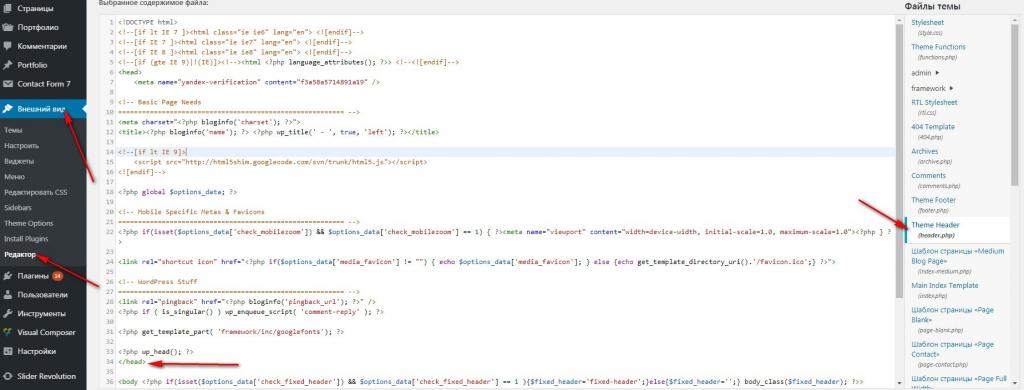The height and width of the screenshot is (390, 1024).
Task: Expand the admin folder in theme files
Action: 925,73
